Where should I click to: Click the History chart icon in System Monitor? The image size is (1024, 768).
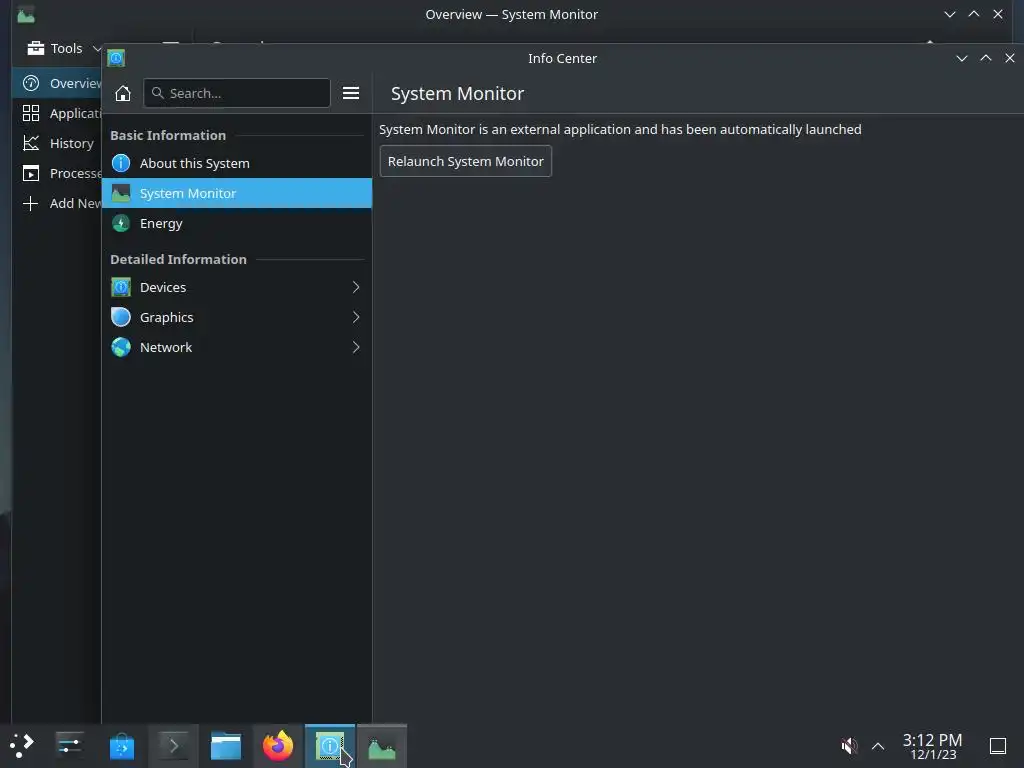(x=31, y=144)
